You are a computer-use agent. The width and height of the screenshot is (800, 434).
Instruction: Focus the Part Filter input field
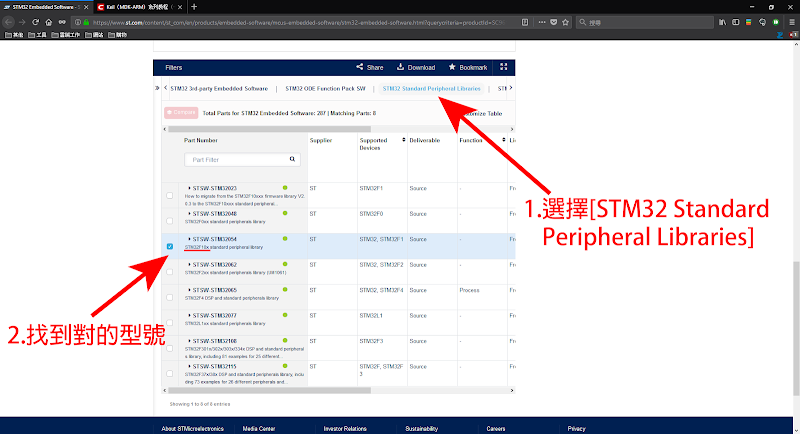tap(242, 160)
